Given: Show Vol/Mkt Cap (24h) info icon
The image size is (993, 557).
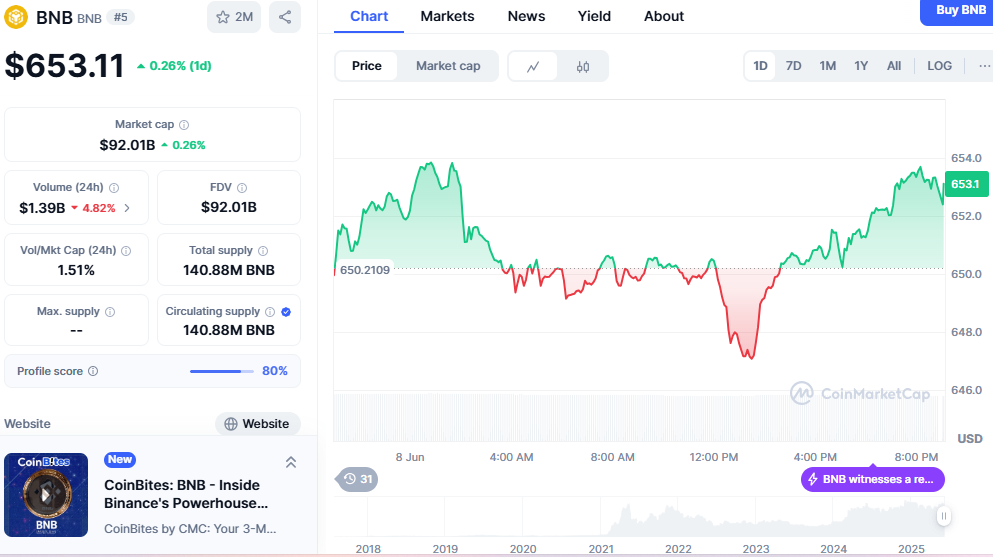Looking at the screenshot, I should point(126,251).
